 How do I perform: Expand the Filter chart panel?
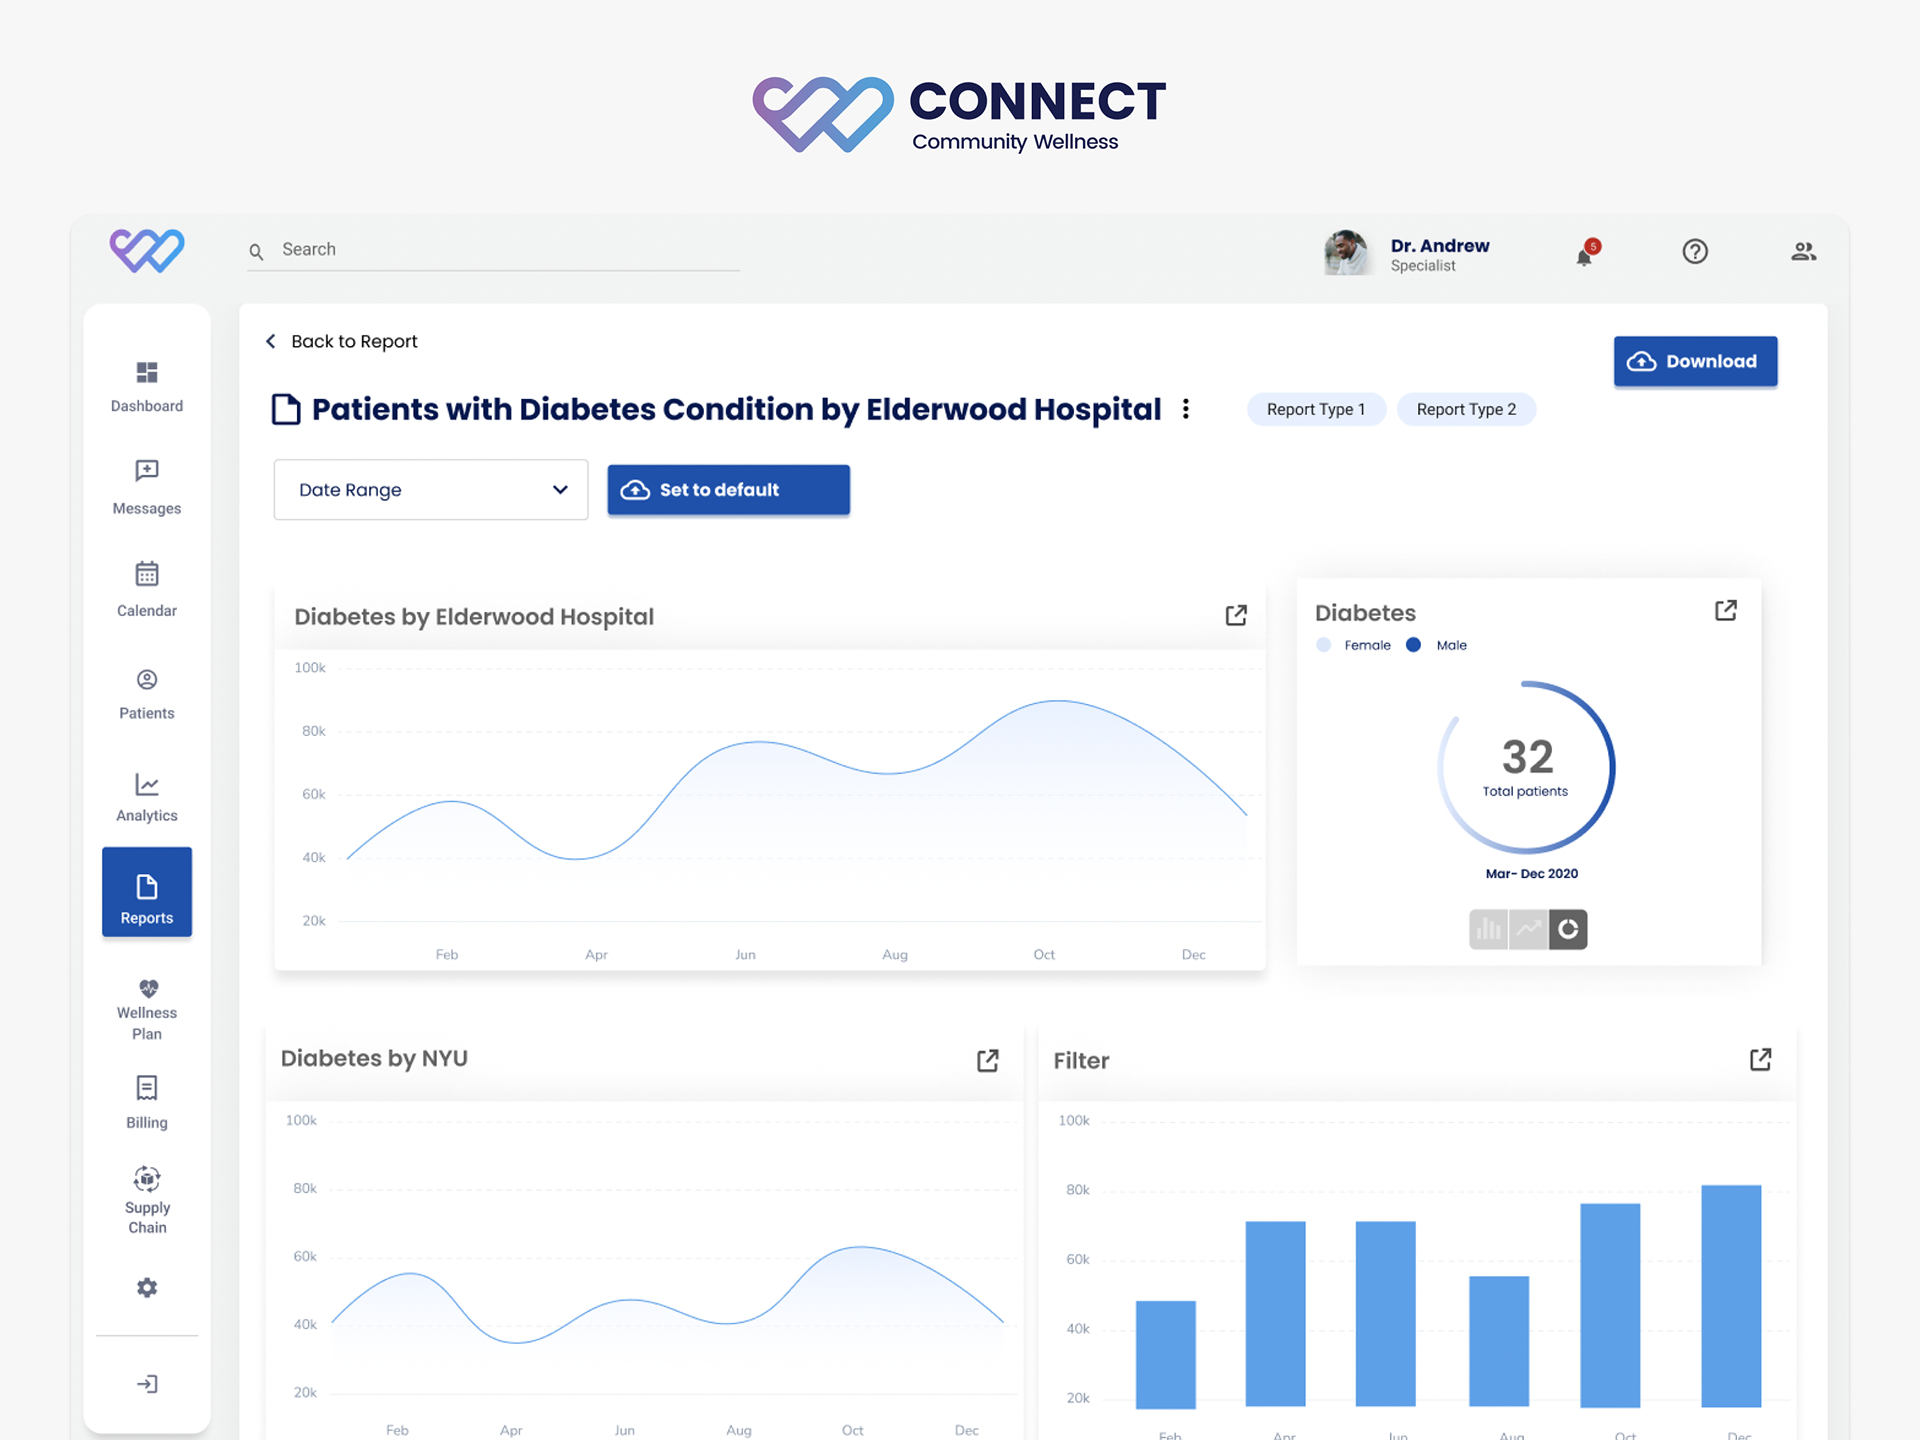(1760, 1059)
